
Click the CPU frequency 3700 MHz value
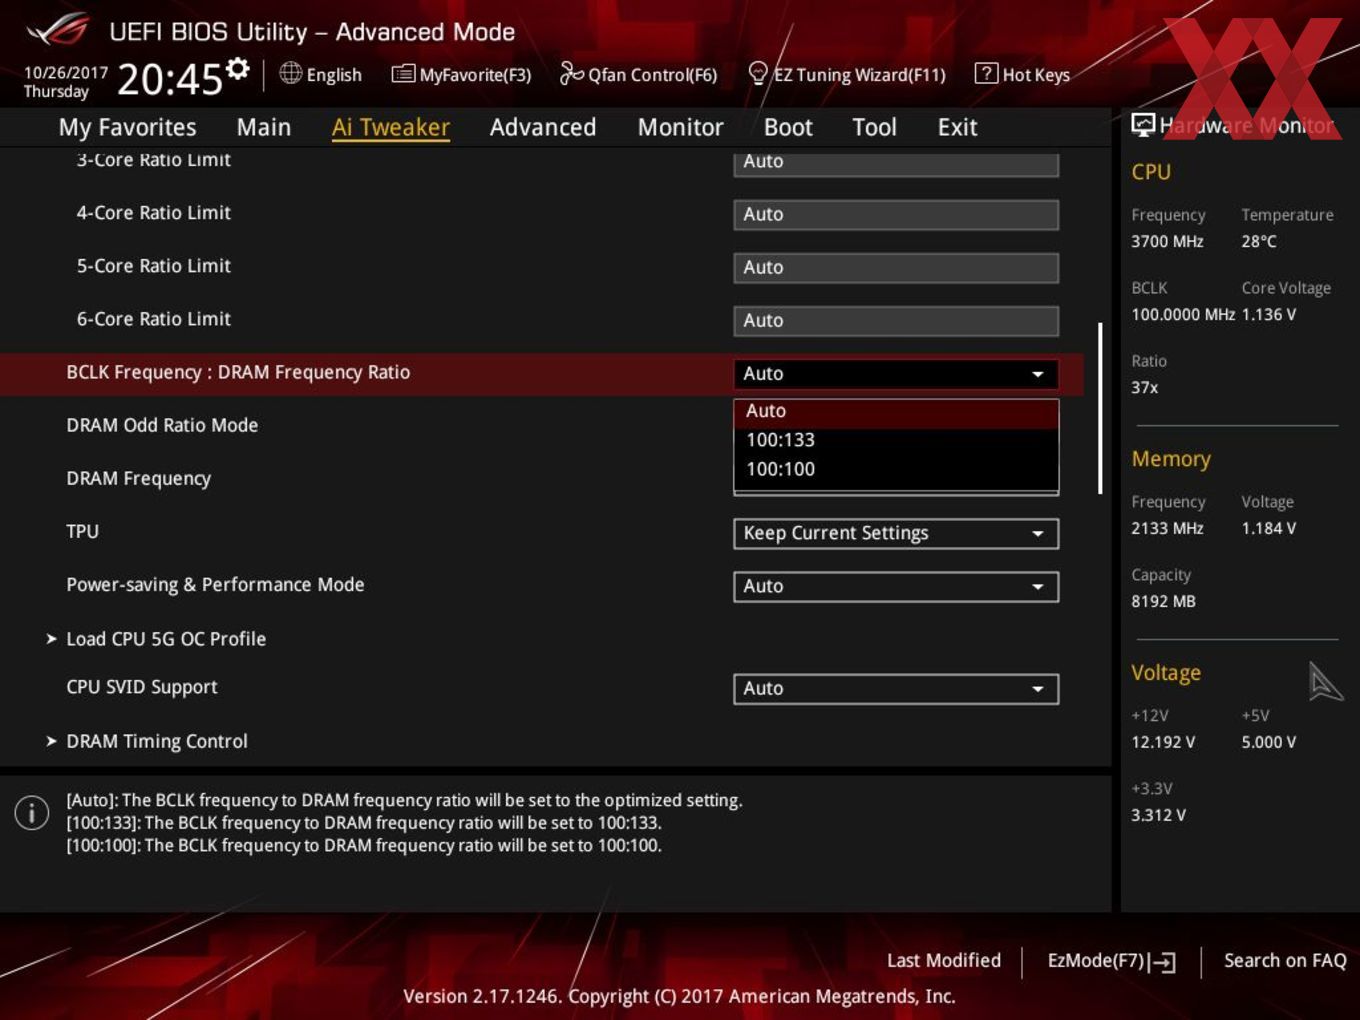1167,242
